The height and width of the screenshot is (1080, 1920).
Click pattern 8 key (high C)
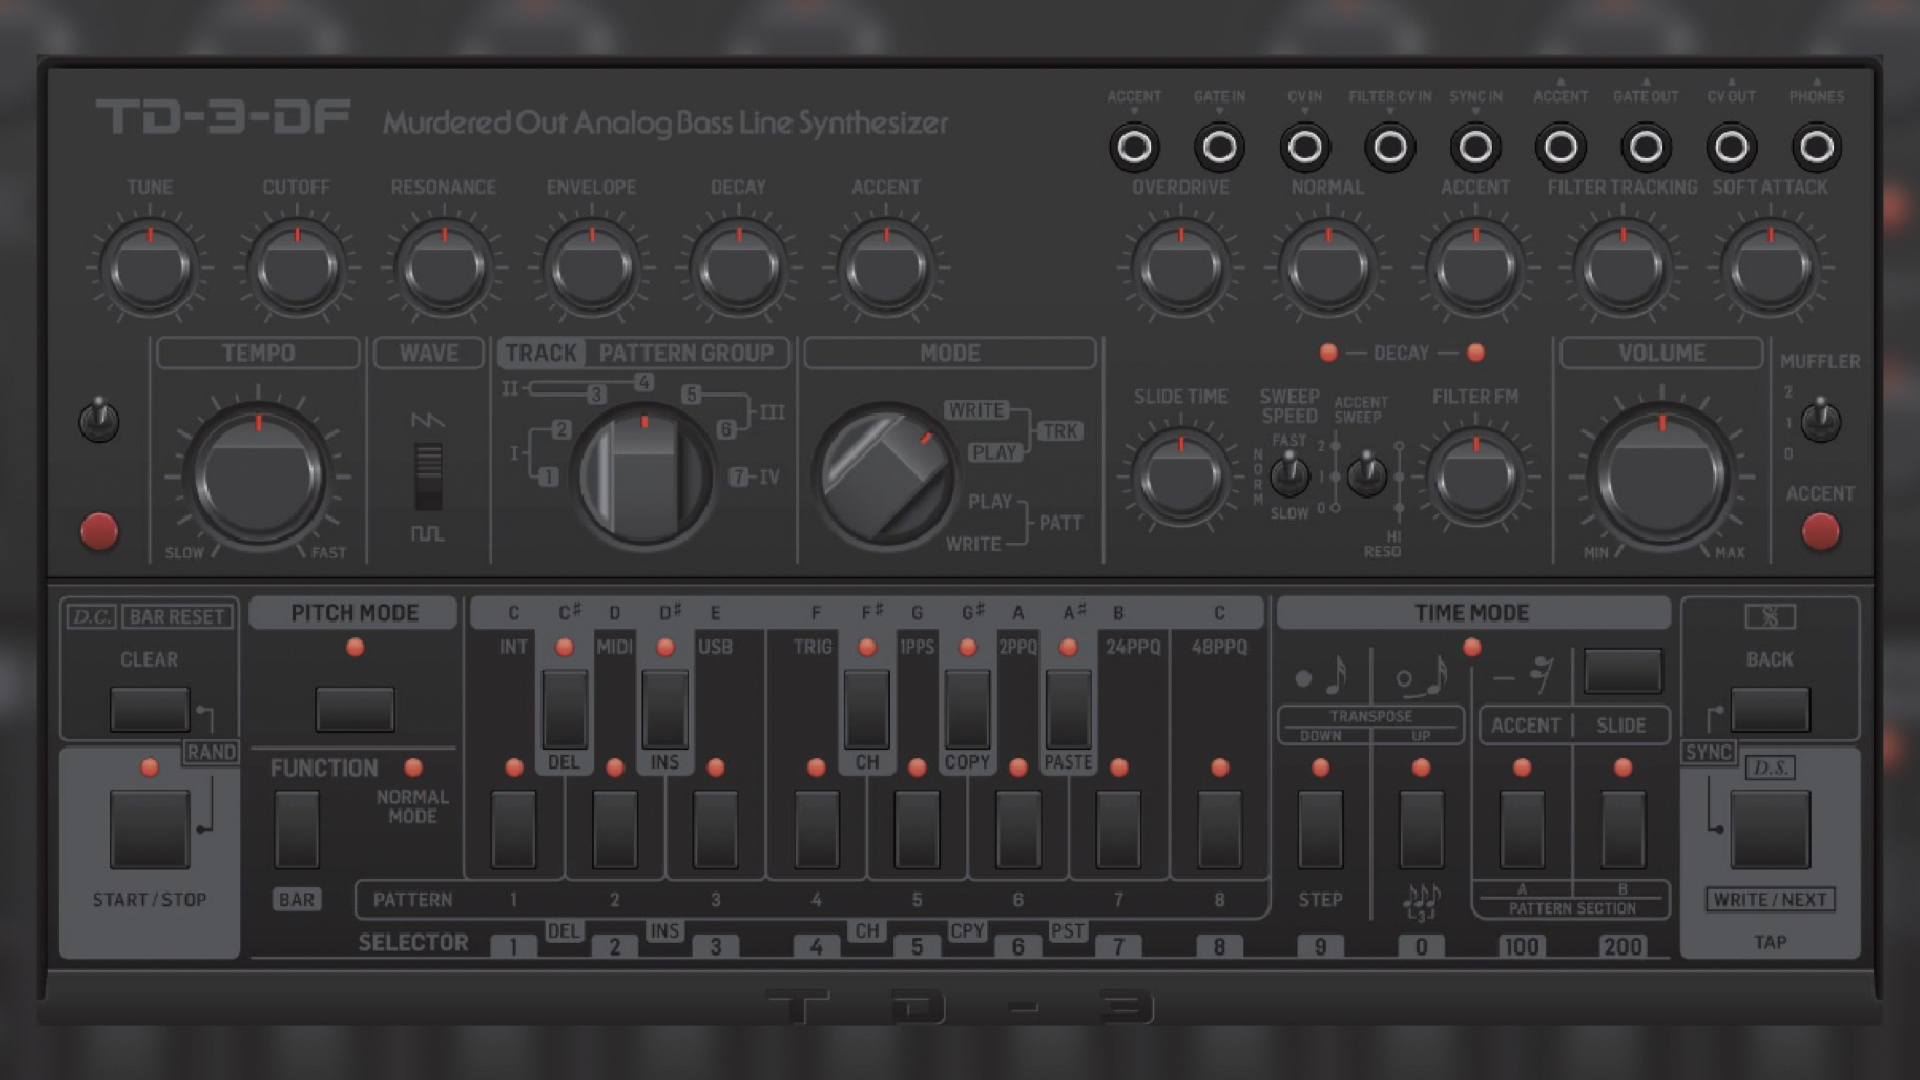coord(1219,829)
